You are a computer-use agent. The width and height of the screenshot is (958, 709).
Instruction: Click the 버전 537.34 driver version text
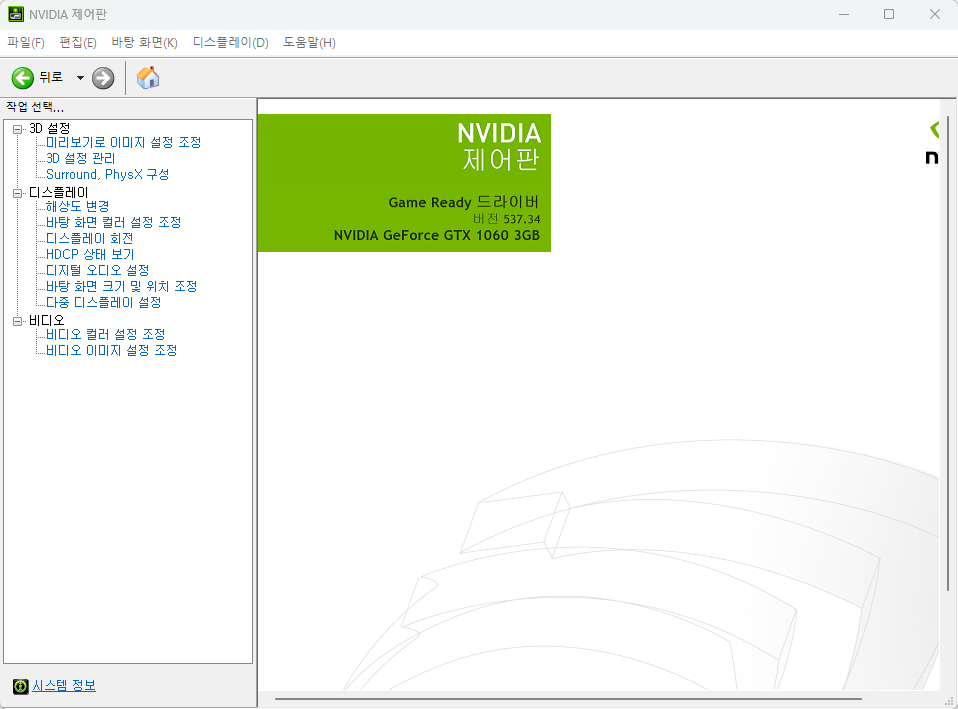pyautogui.click(x=506, y=219)
